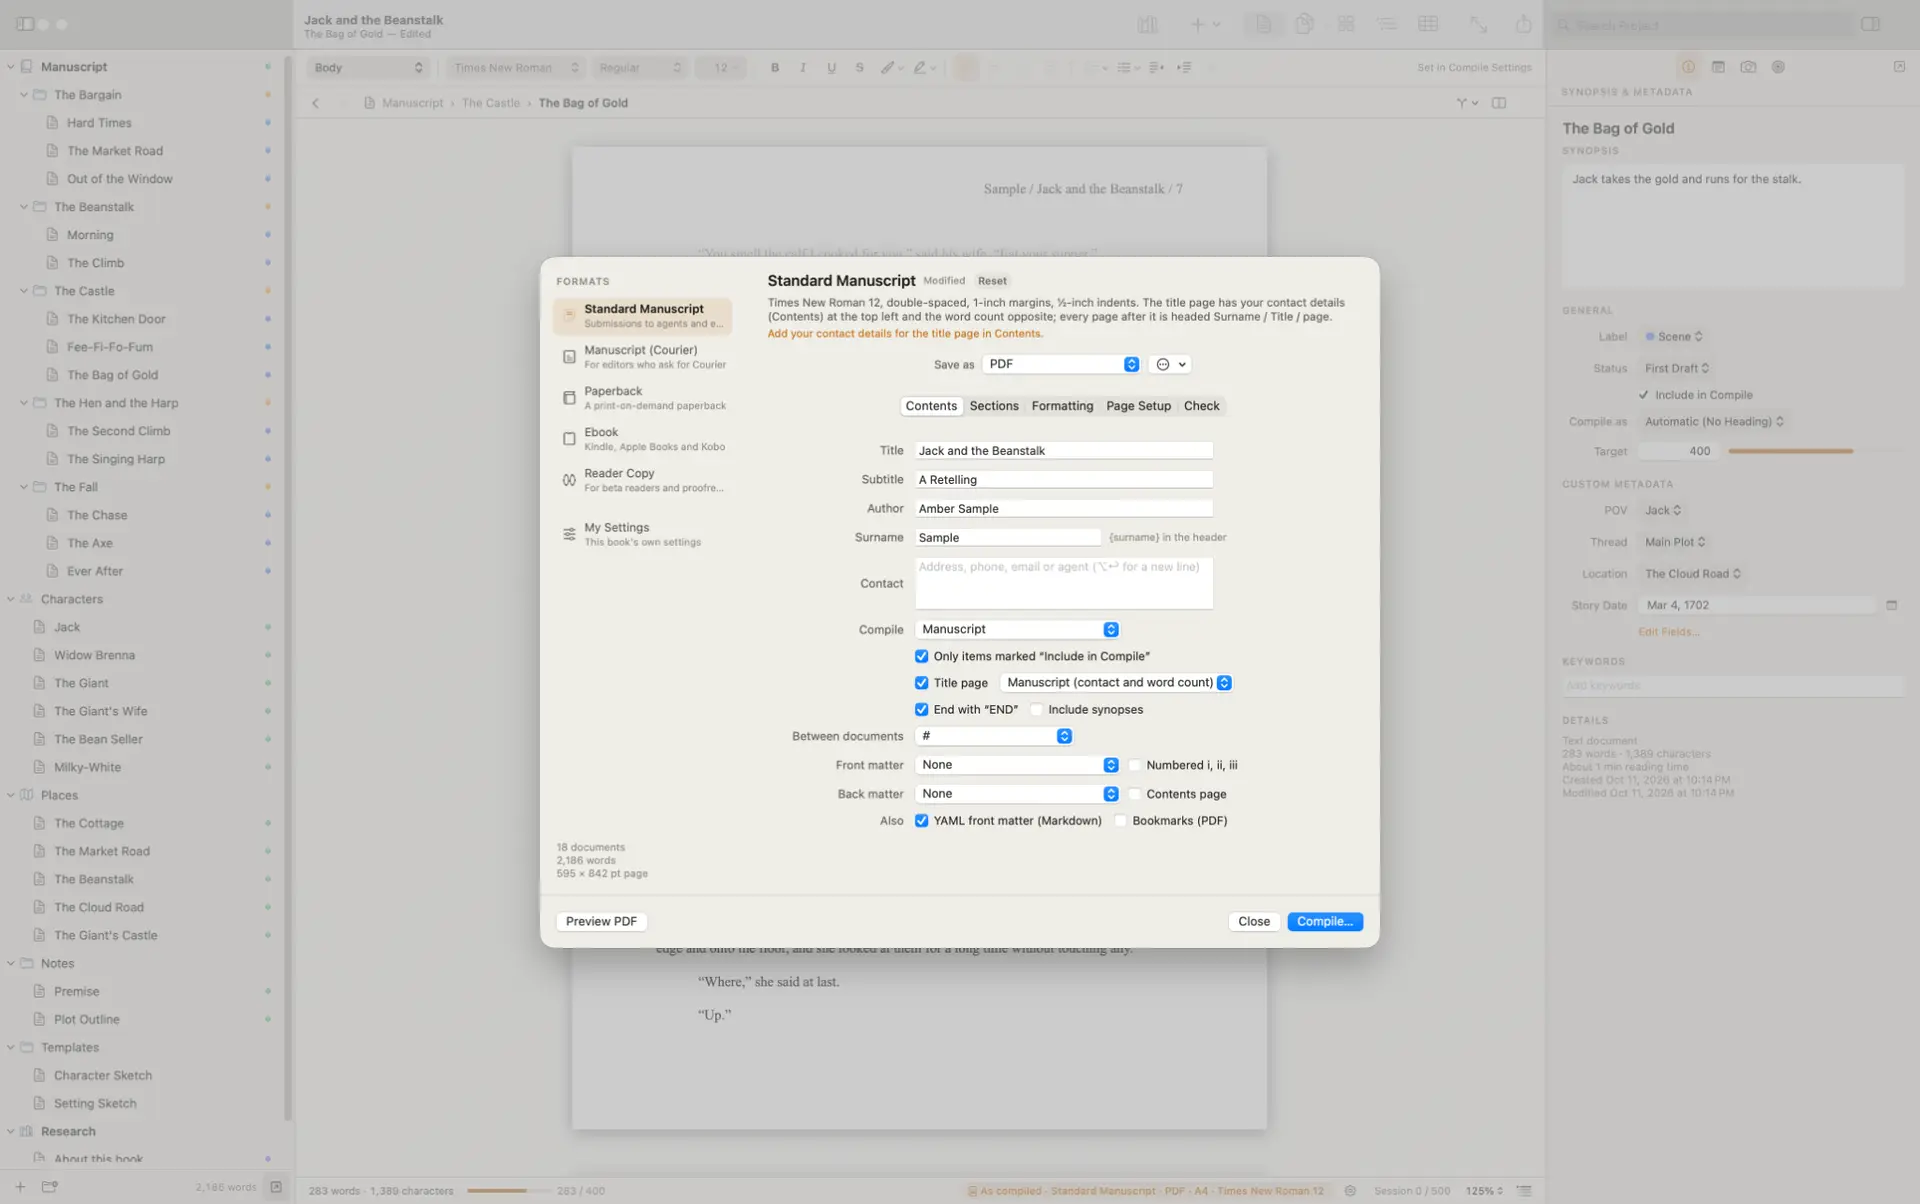Click Reset next to Standard Manuscript

(992, 281)
